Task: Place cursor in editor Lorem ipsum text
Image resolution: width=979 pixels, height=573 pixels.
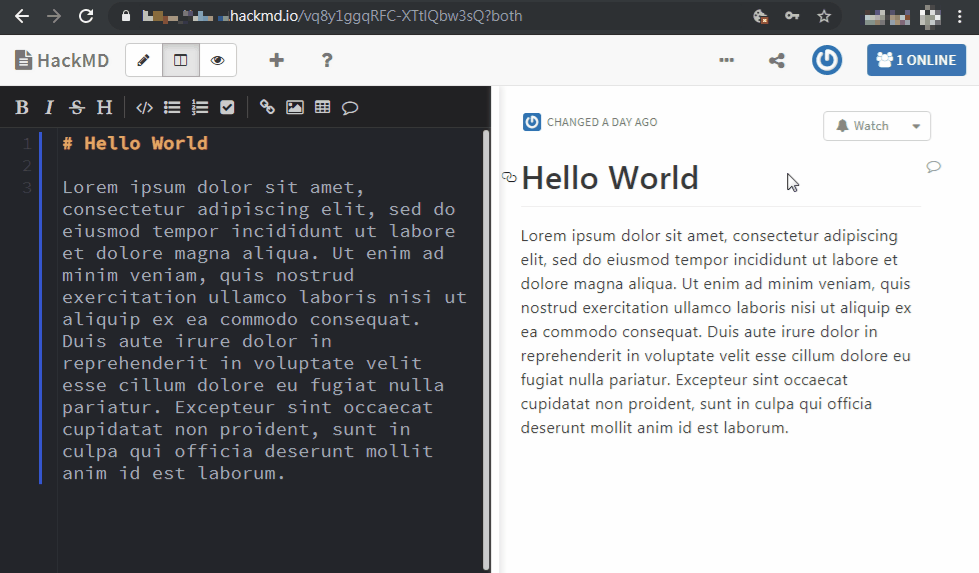Action: click(x=265, y=330)
